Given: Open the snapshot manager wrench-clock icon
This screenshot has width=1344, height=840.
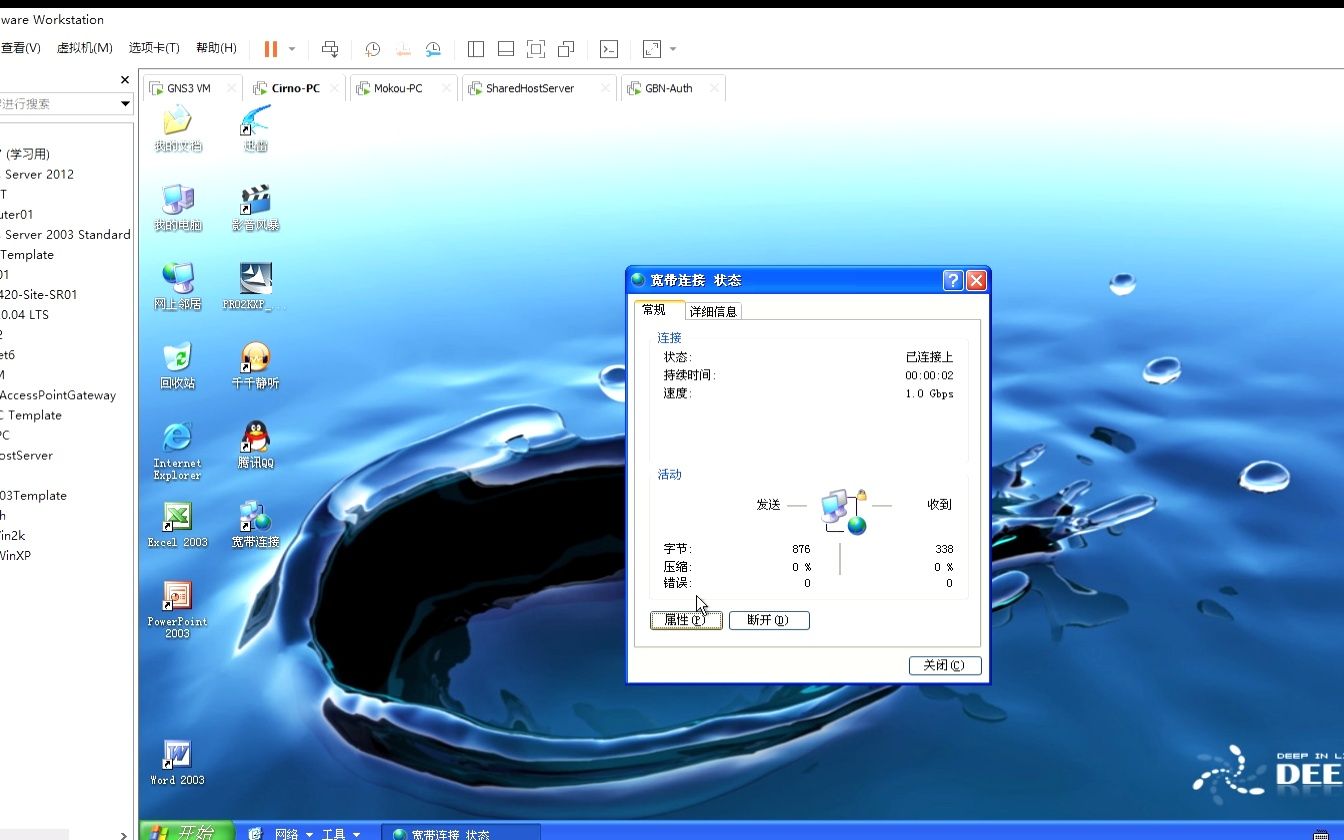Looking at the screenshot, I should click(433, 48).
